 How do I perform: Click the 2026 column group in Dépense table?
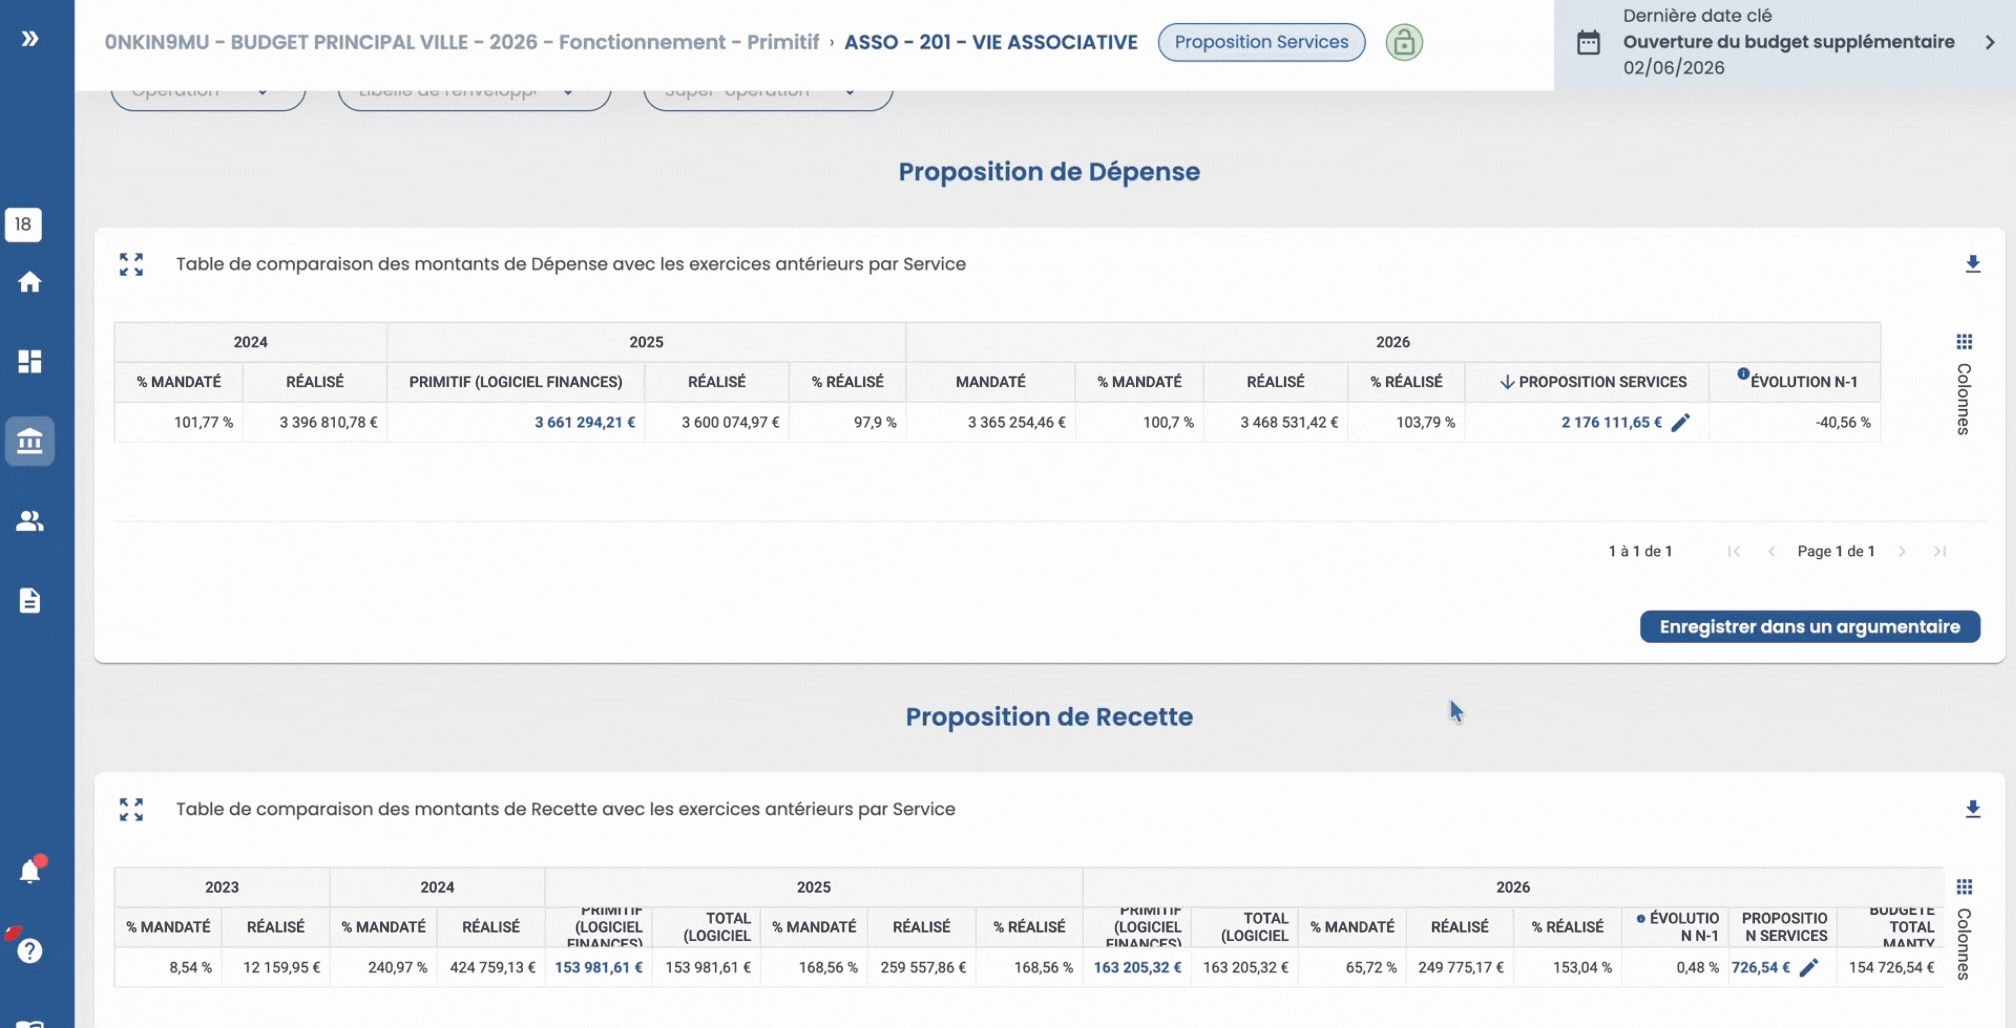[x=1392, y=342]
